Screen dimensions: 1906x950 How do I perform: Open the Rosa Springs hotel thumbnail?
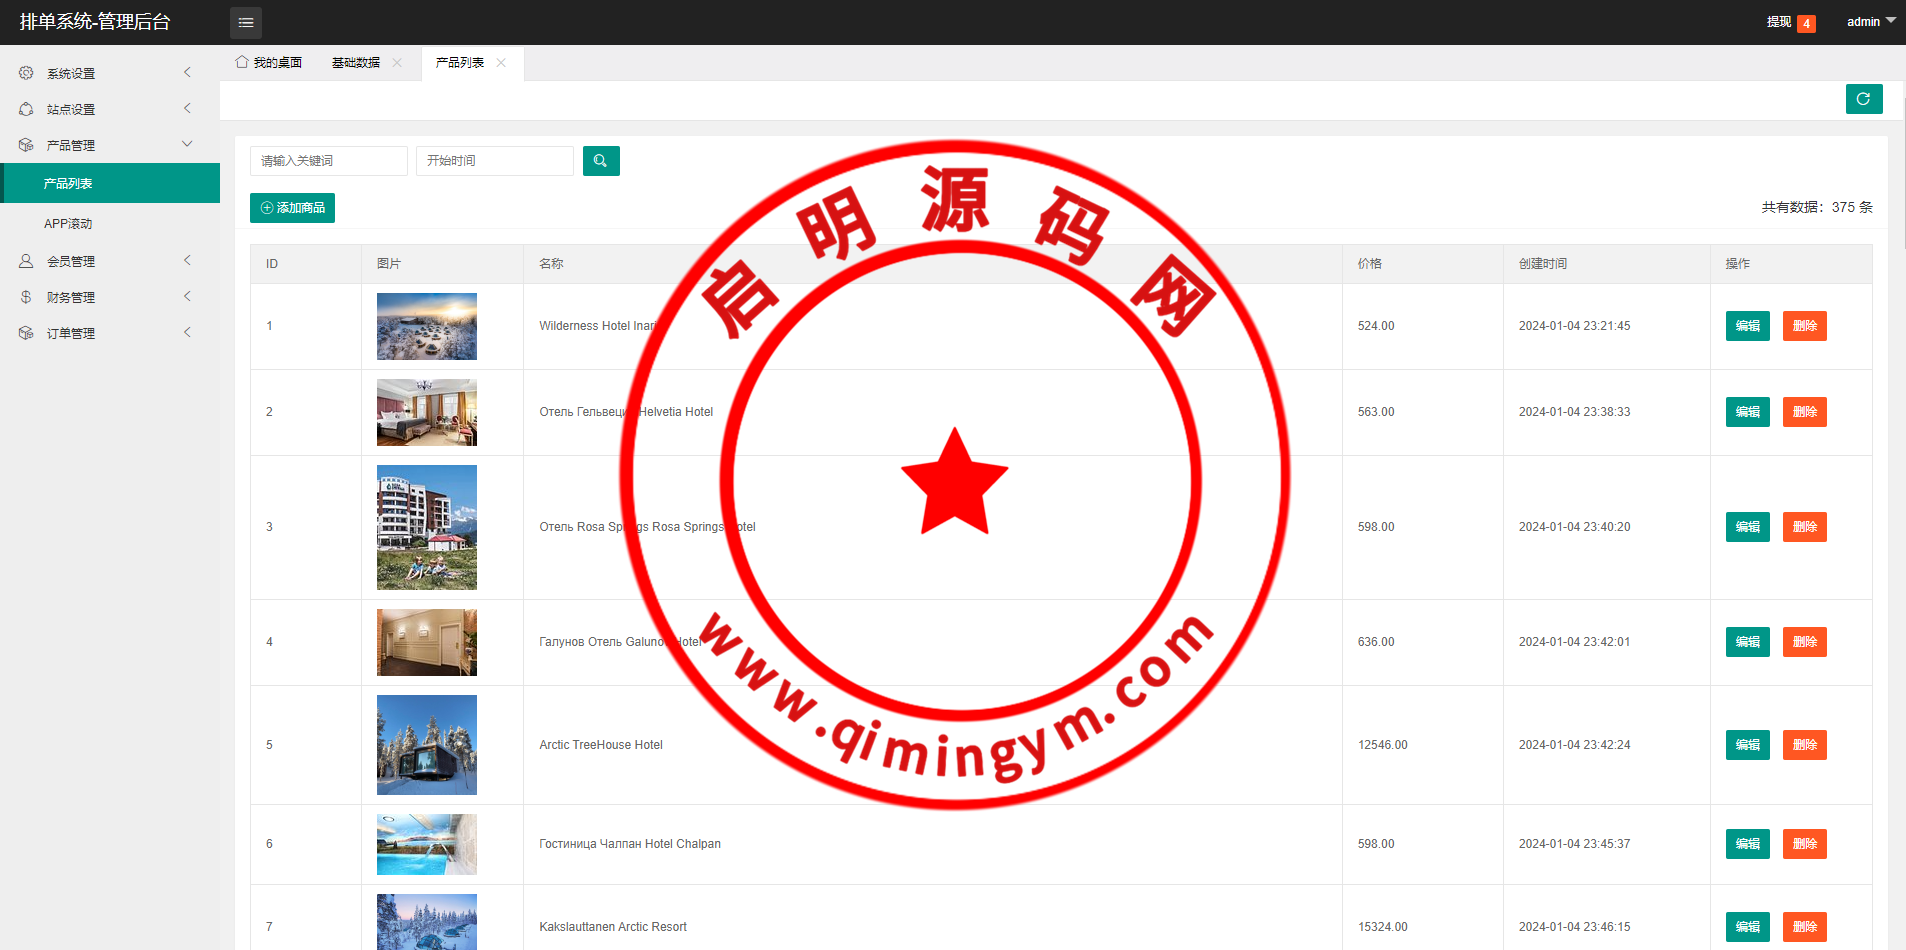[x=427, y=527]
